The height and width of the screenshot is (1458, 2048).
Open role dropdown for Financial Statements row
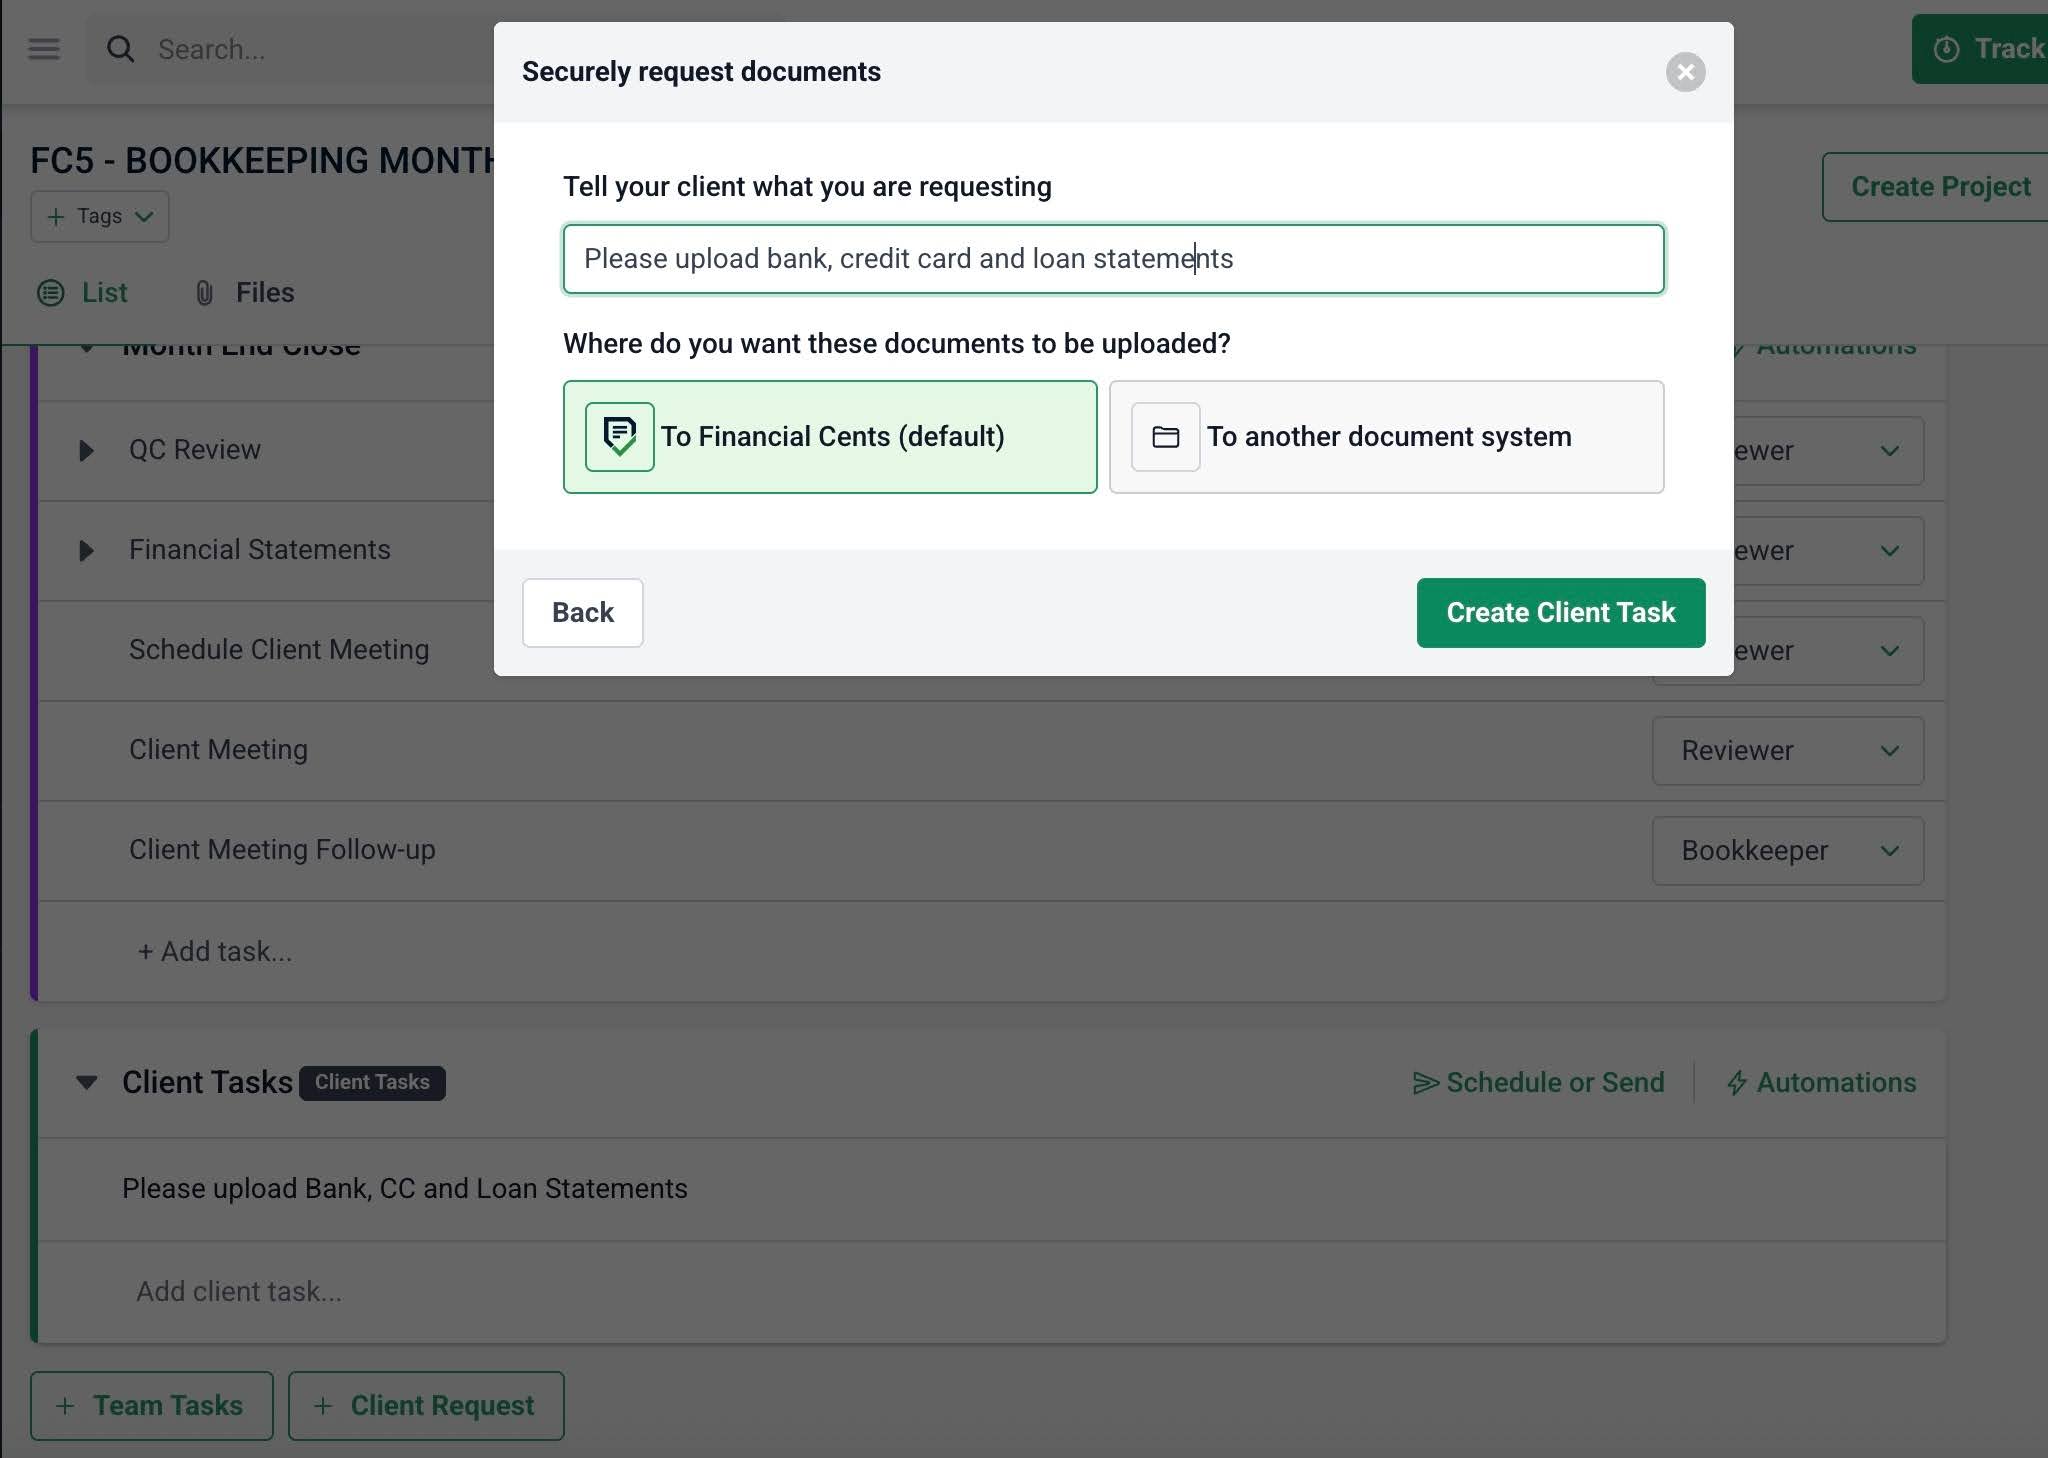click(1828, 551)
